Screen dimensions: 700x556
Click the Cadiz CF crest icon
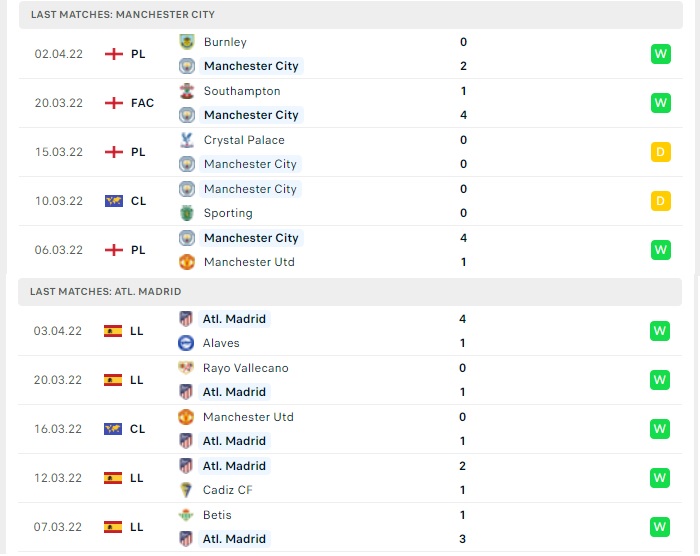coord(186,490)
